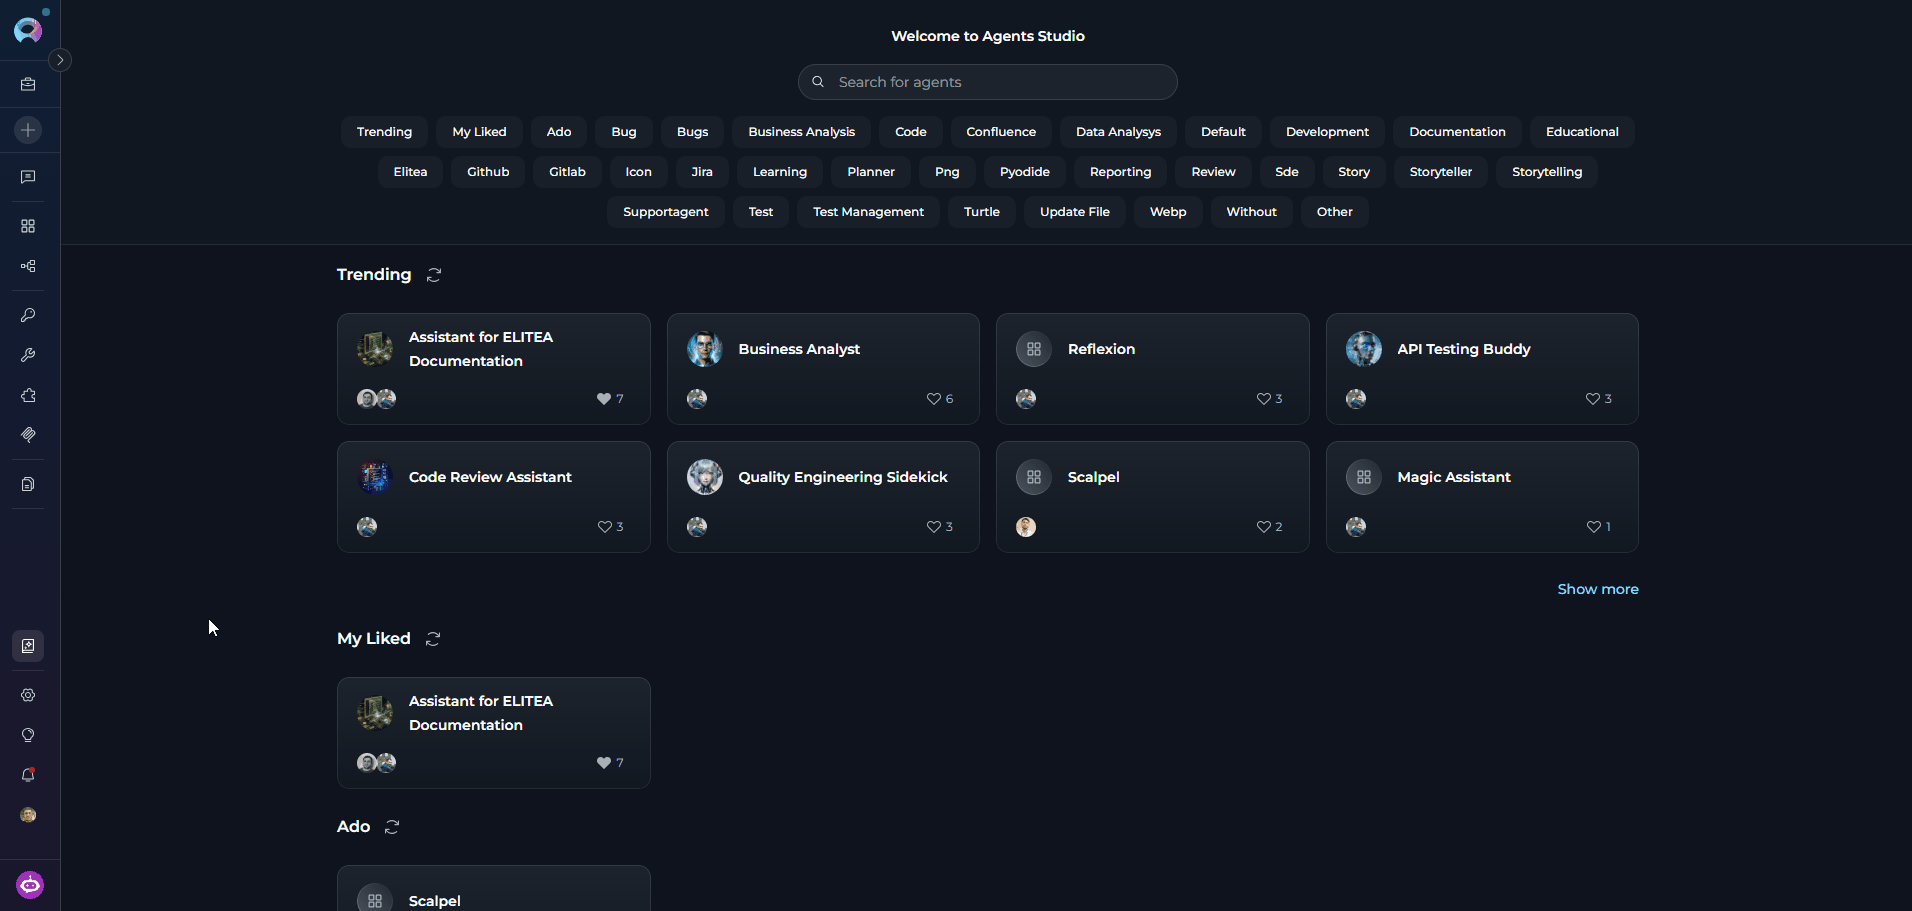Filter by the Test Management tag
This screenshot has height=911, width=1912.
click(x=868, y=212)
